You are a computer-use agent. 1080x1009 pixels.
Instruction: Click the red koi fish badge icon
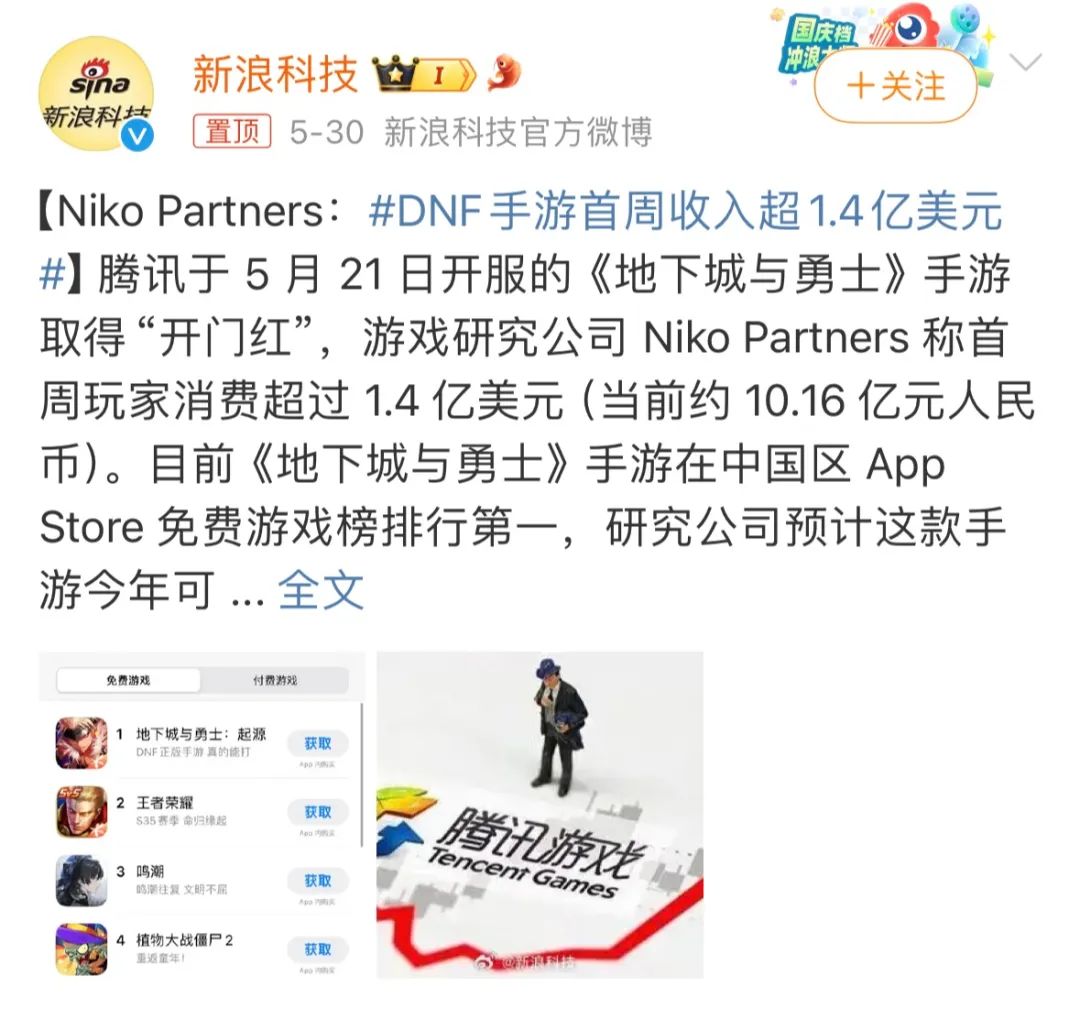(503, 72)
